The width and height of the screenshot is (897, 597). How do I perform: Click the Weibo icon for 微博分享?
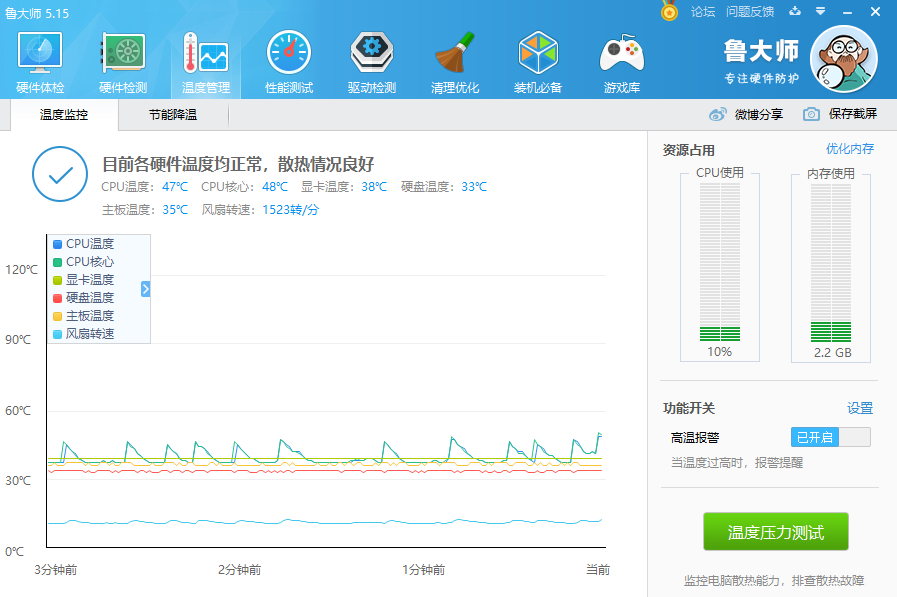[x=717, y=114]
